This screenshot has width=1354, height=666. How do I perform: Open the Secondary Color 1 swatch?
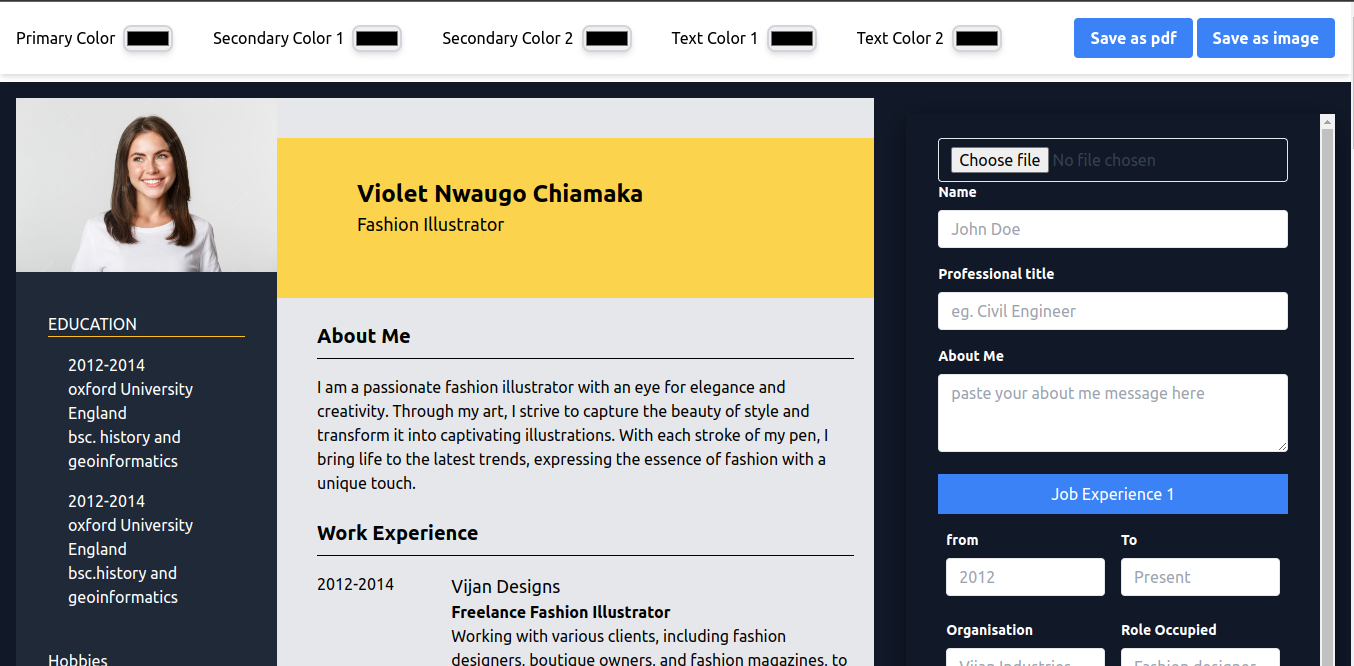click(377, 39)
